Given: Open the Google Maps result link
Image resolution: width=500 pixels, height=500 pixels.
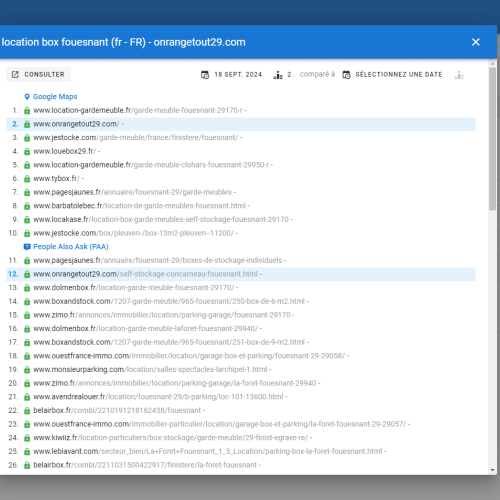Looking at the screenshot, I should [55, 97].
